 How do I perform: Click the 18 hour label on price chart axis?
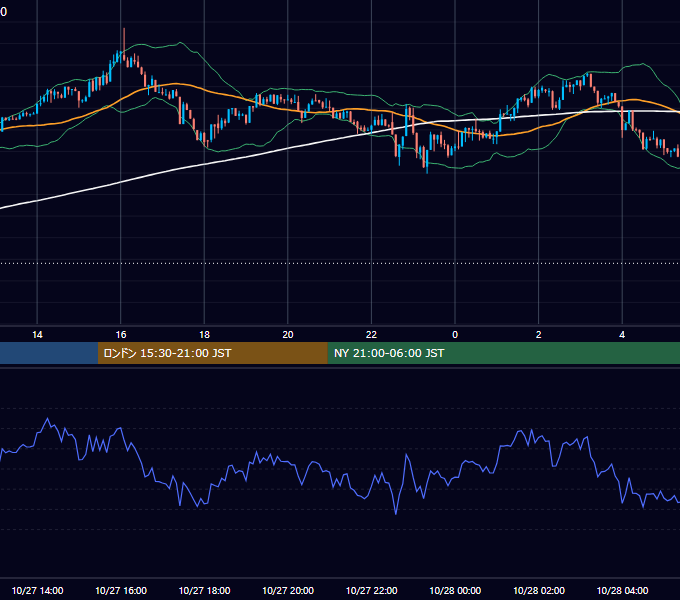tap(204, 335)
